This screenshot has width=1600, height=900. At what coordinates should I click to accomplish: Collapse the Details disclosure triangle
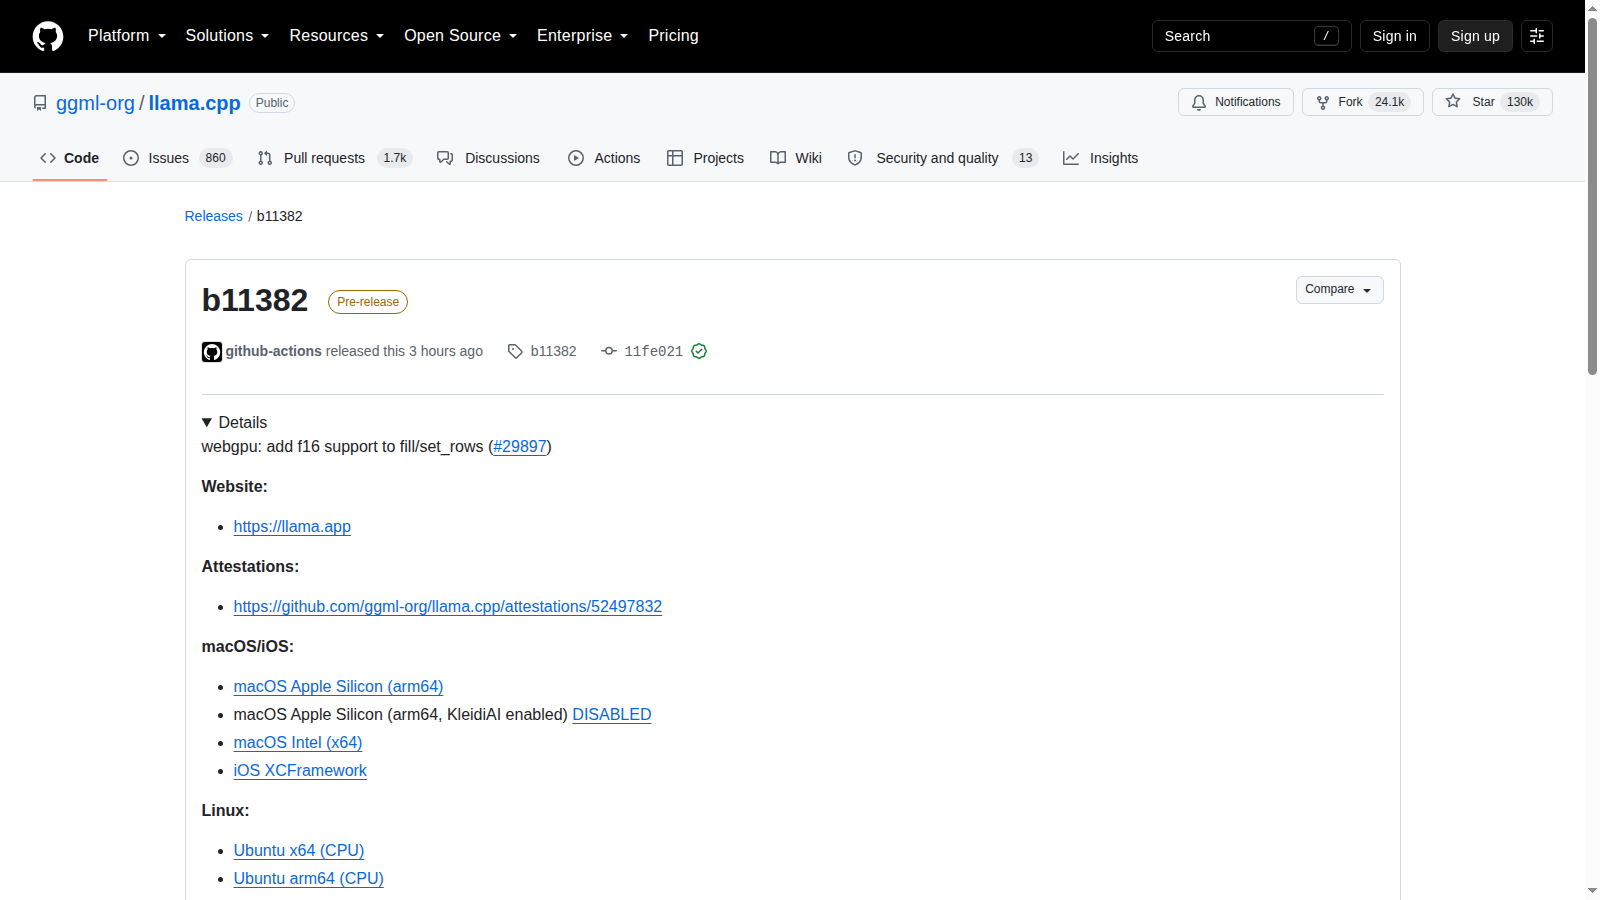pos(207,423)
